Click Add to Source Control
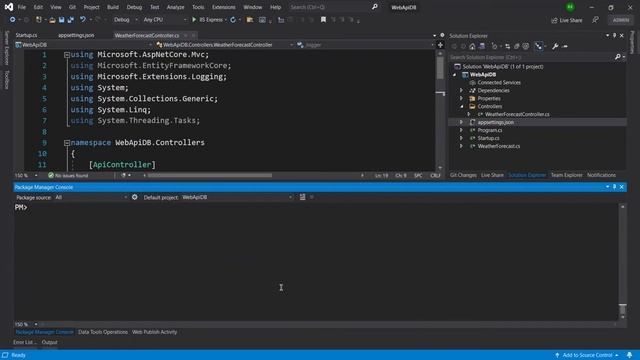This screenshot has height=360, width=640. 587,355
